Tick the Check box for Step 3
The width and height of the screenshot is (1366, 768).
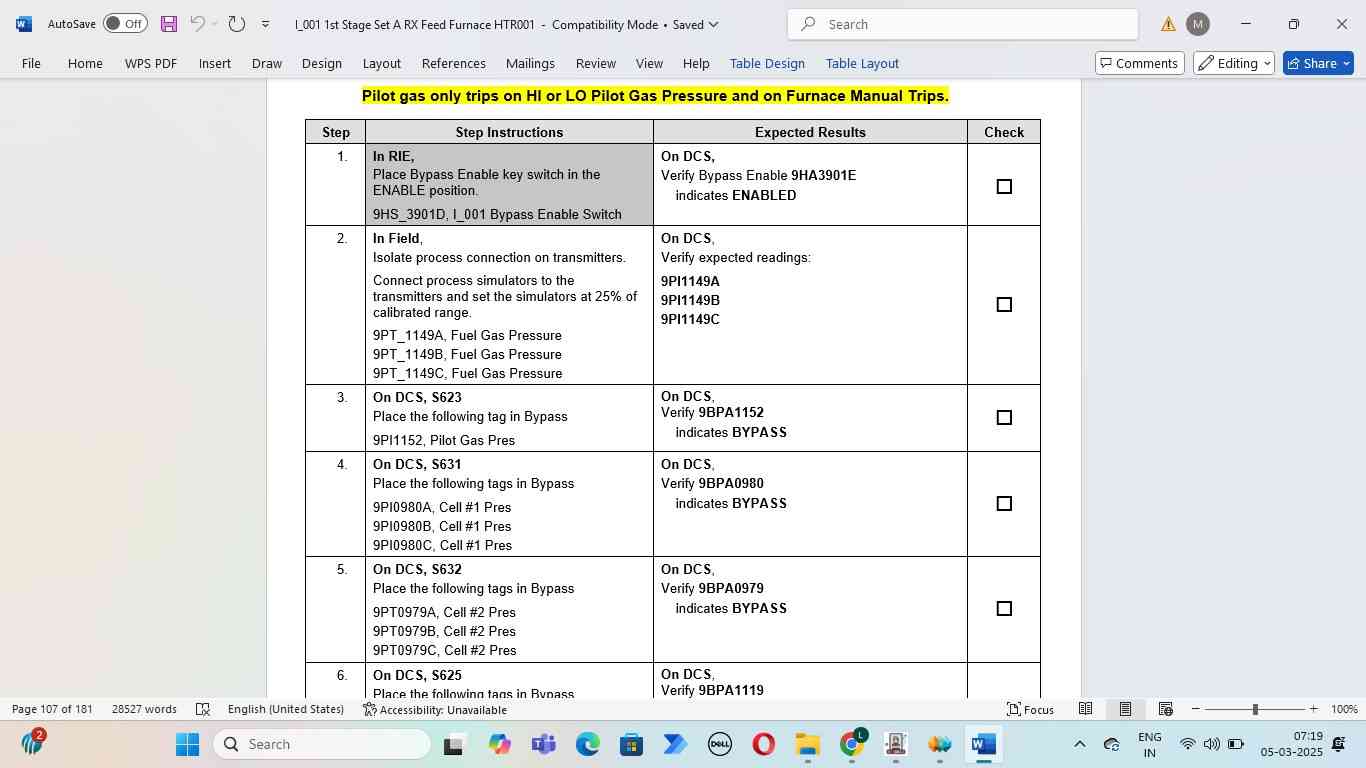pos(1004,418)
